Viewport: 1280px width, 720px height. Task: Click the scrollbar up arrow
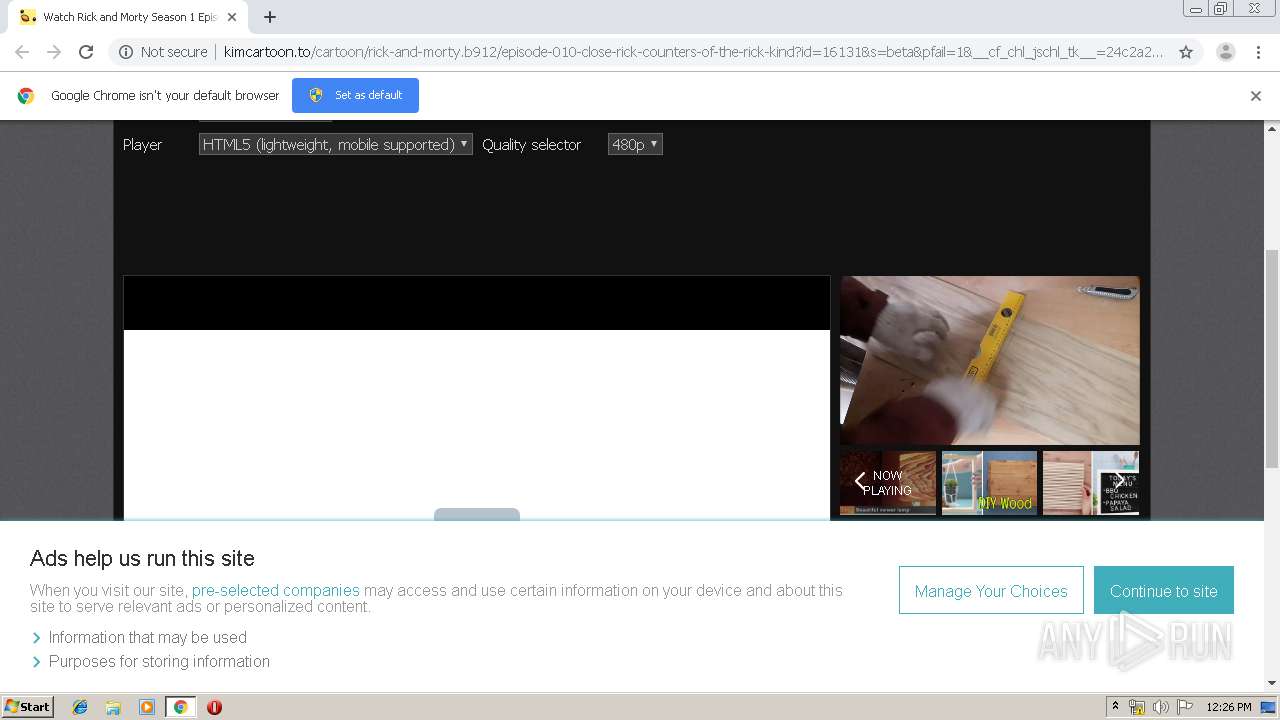(x=1272, y=128)
